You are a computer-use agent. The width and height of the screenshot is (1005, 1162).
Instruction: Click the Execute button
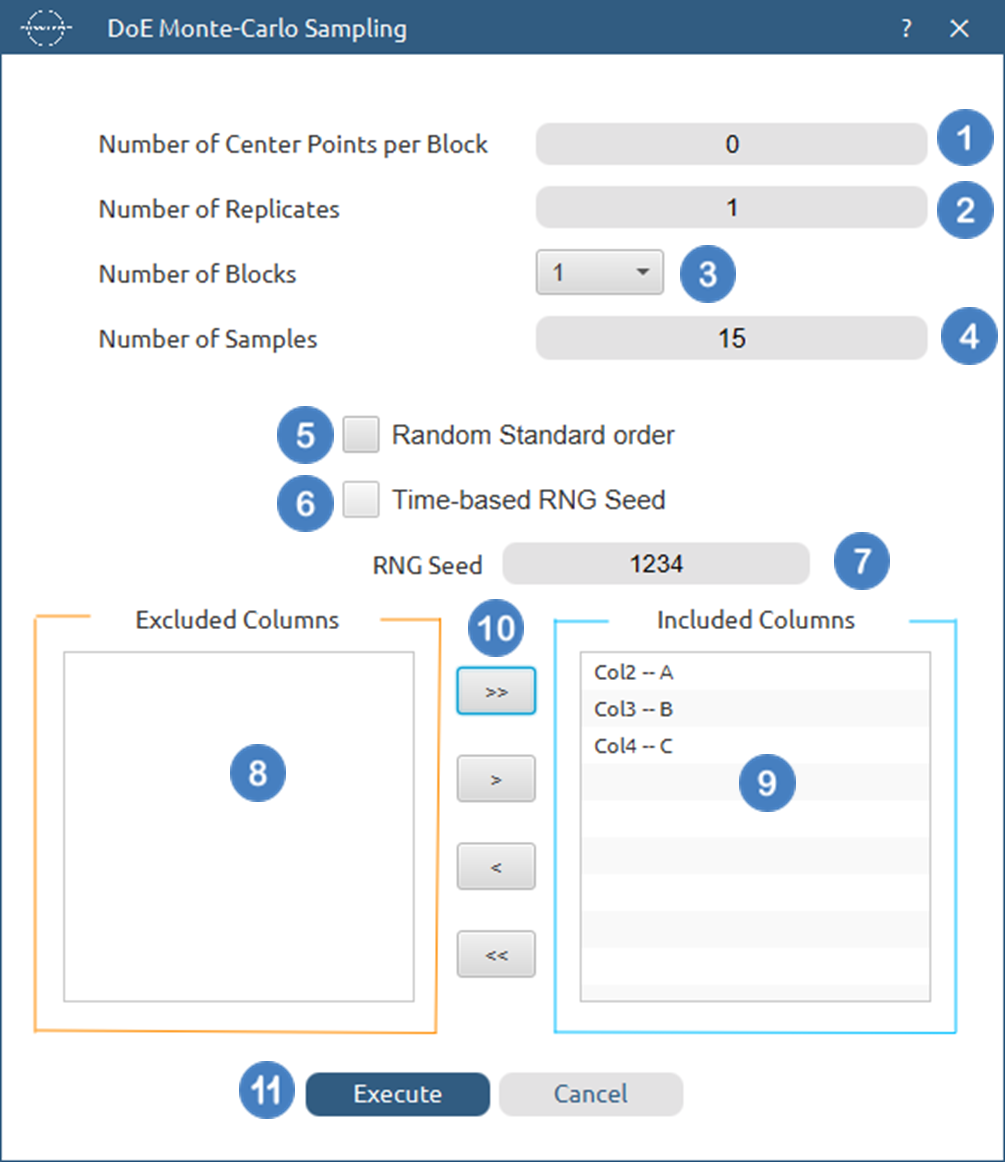397,1094
